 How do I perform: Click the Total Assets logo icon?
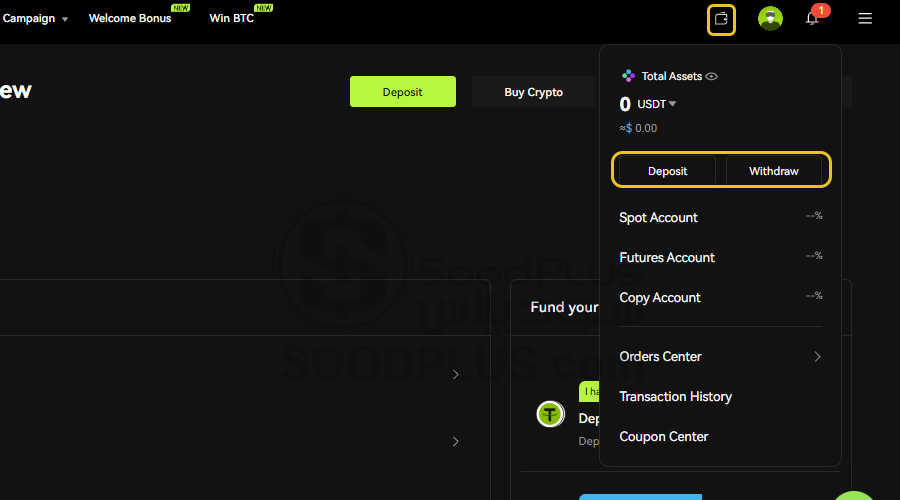coord(628,76)
